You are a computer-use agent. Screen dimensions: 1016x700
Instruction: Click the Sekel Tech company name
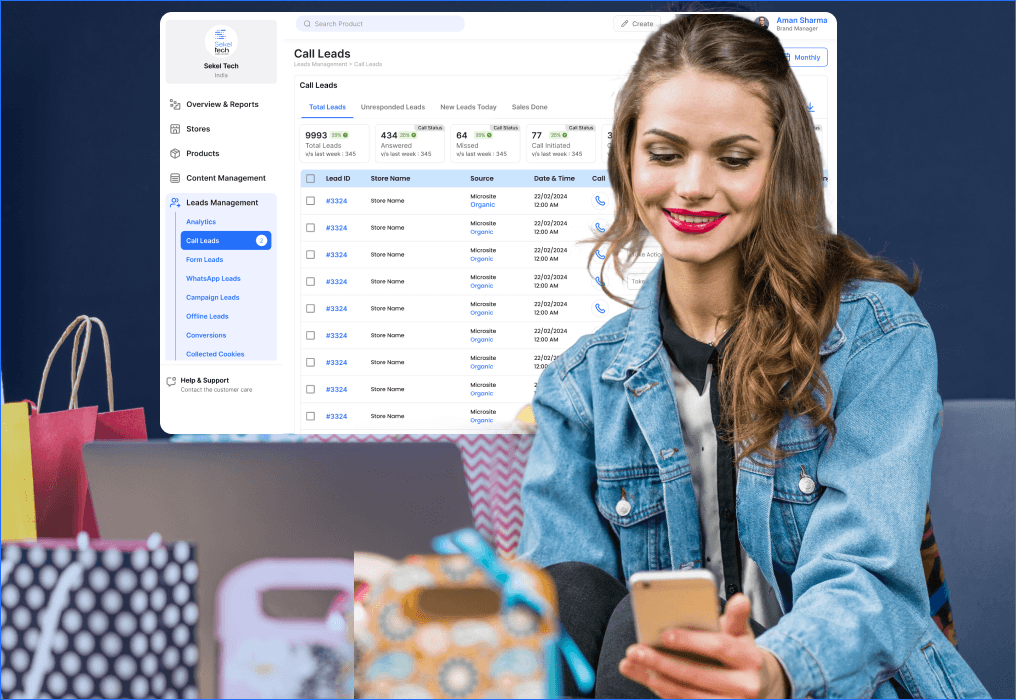coord(221,66)
